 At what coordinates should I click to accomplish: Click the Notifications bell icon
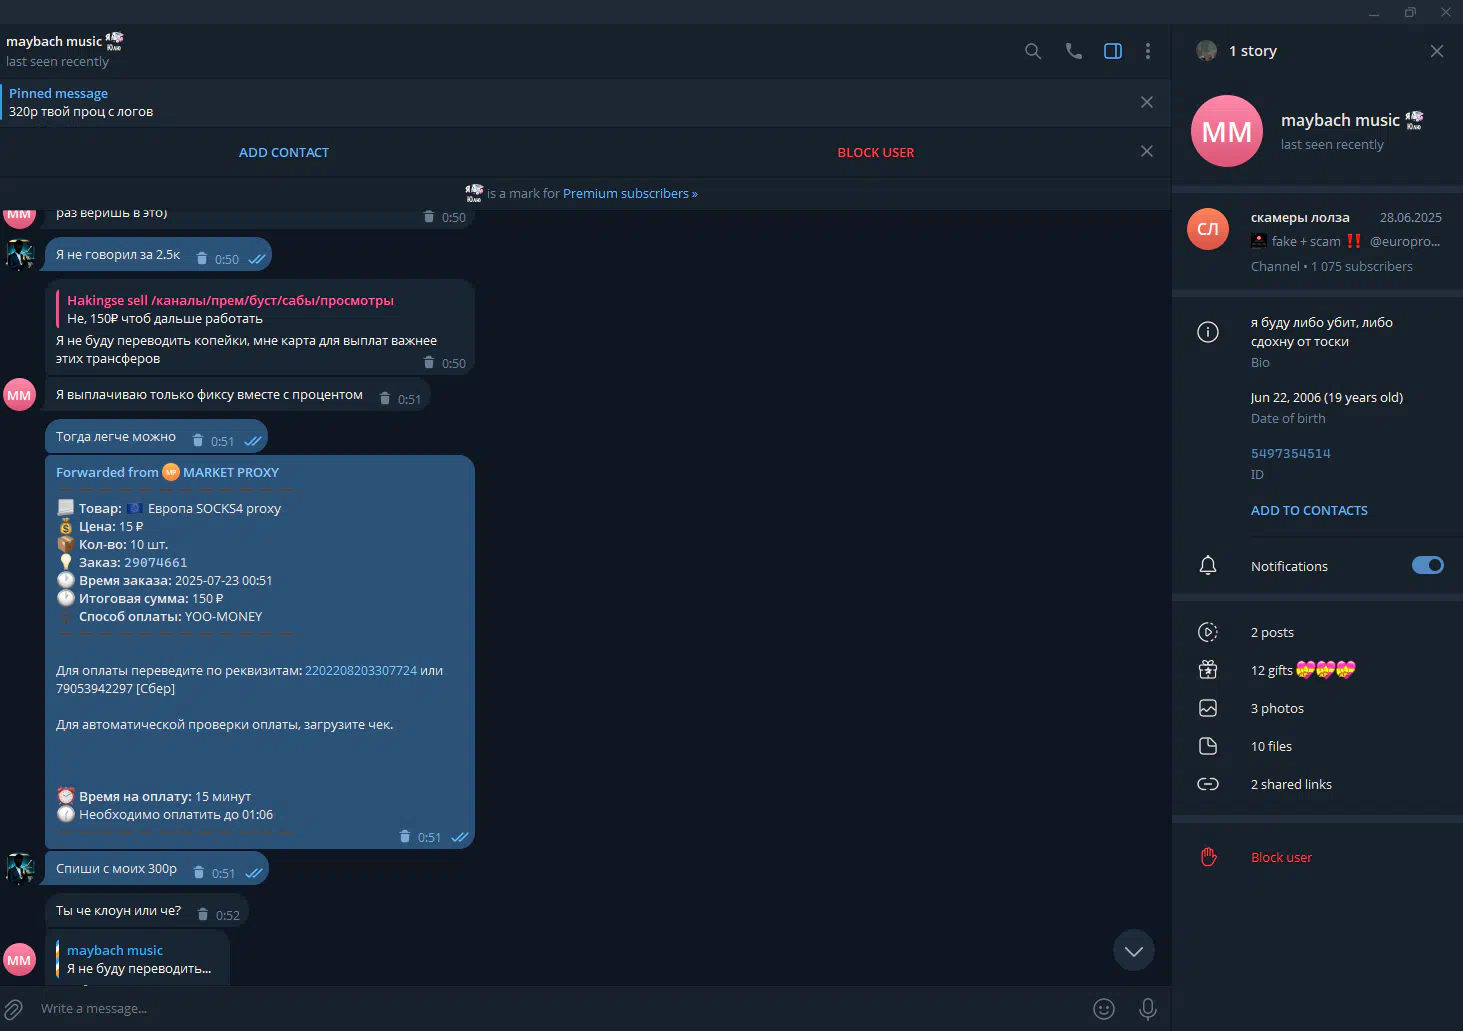1208,566
